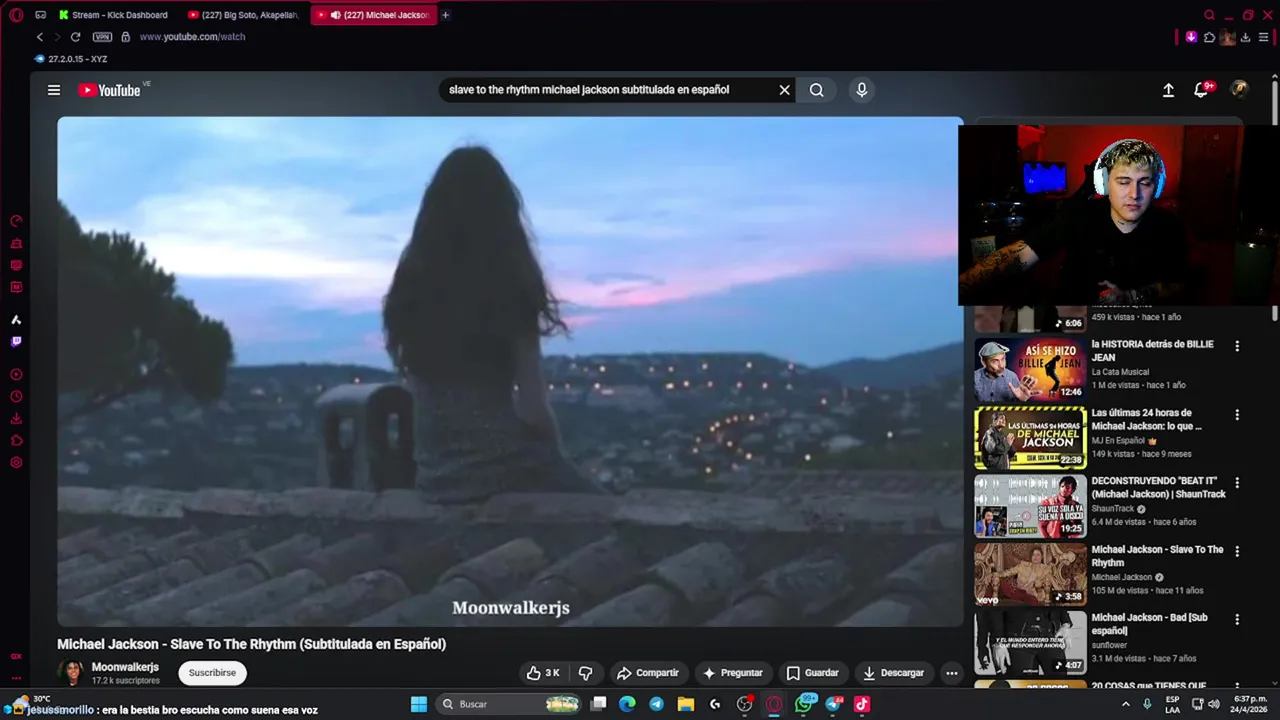Open Microsoft Edge from taskbar
This screenshot has width=1280, height=720.
click(627, 704)
